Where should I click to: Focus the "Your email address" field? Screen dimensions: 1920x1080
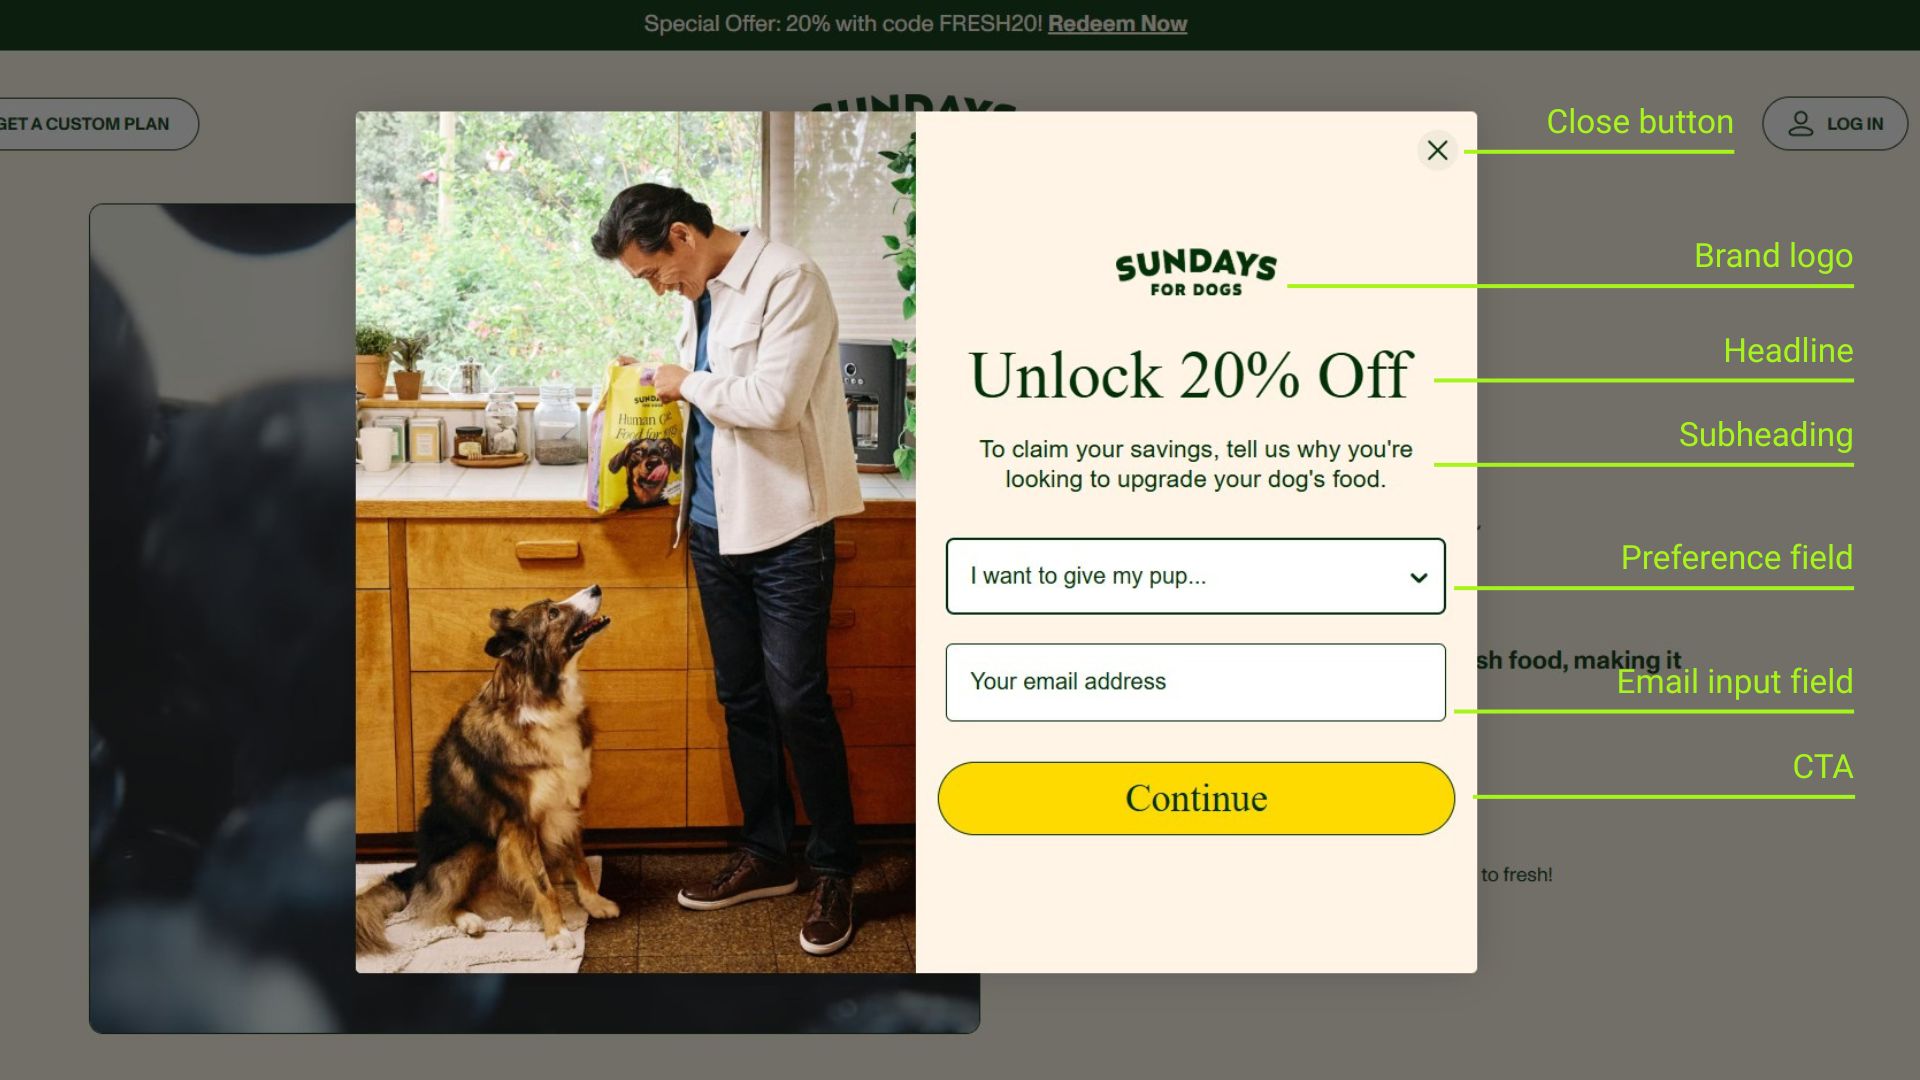pos(1195,682)
